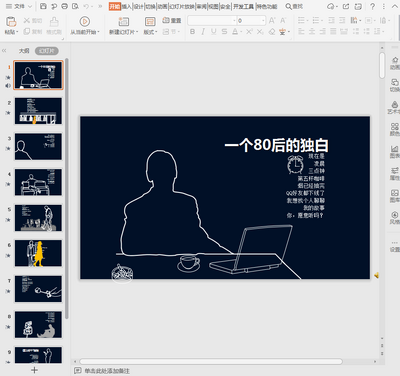Expand the arrow next to 文件 menu
Viewport: 400px width, 376px height.
[x=30, y=6]
